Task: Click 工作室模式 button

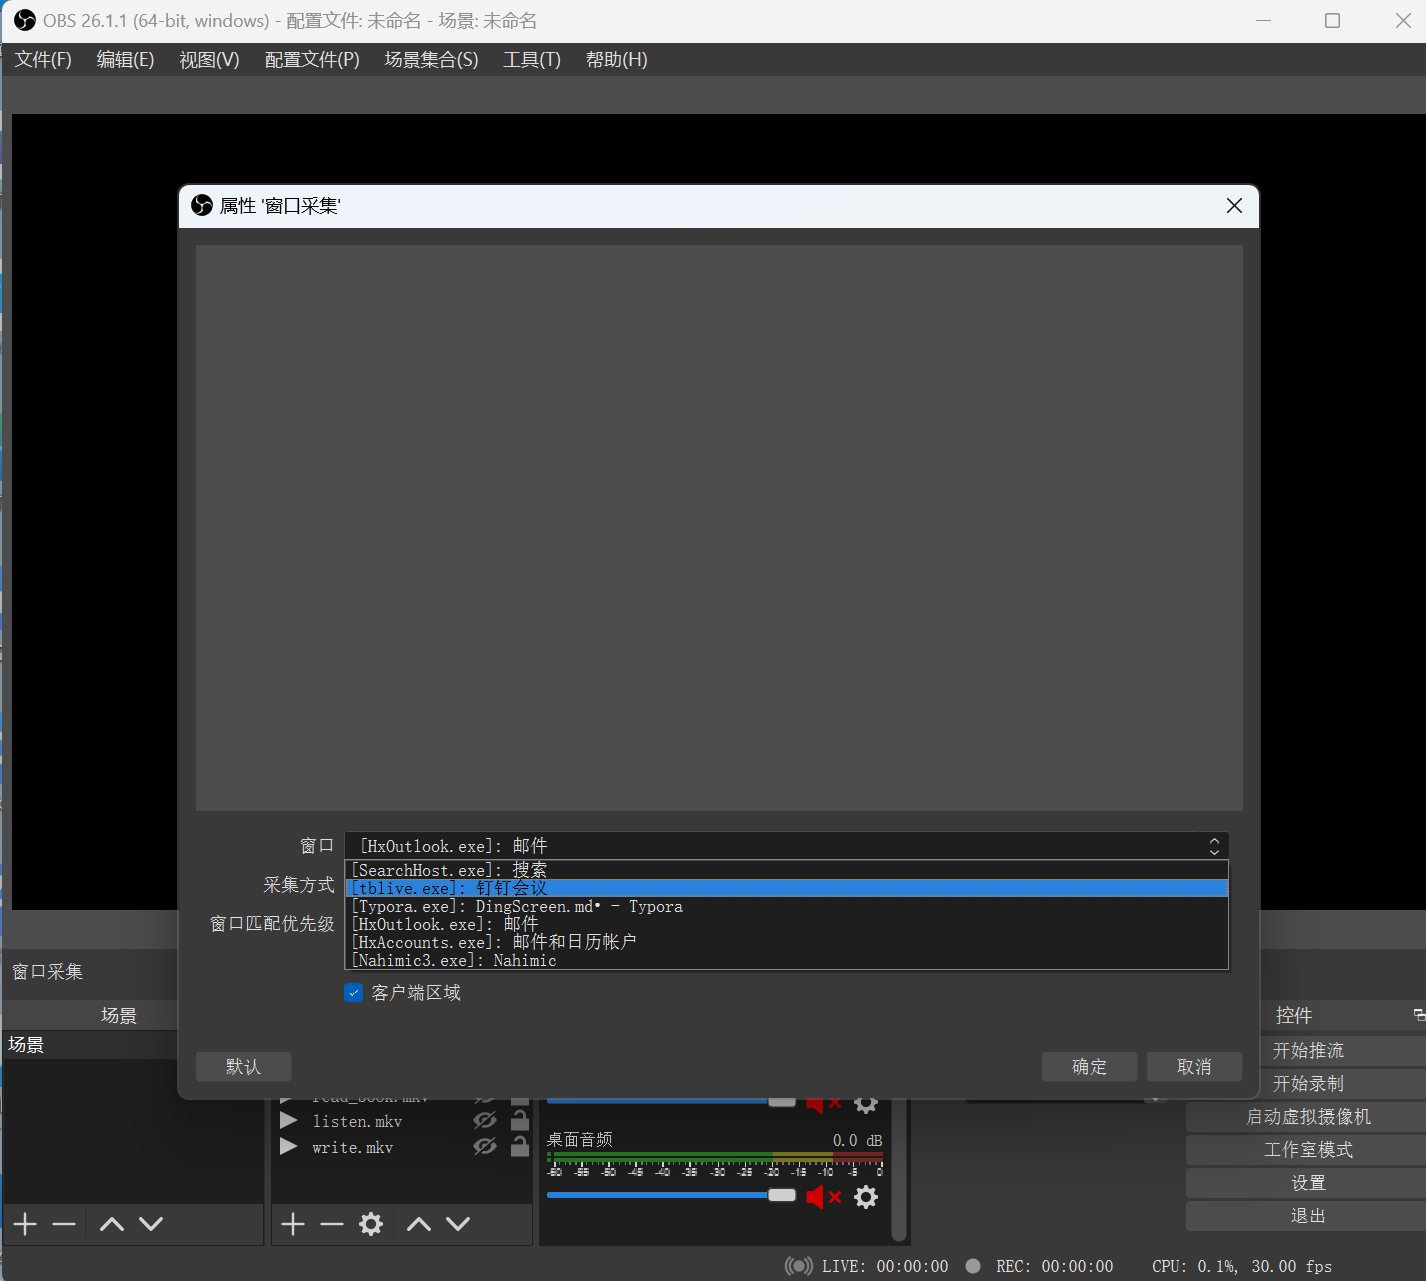Action: (1307, 1150)
